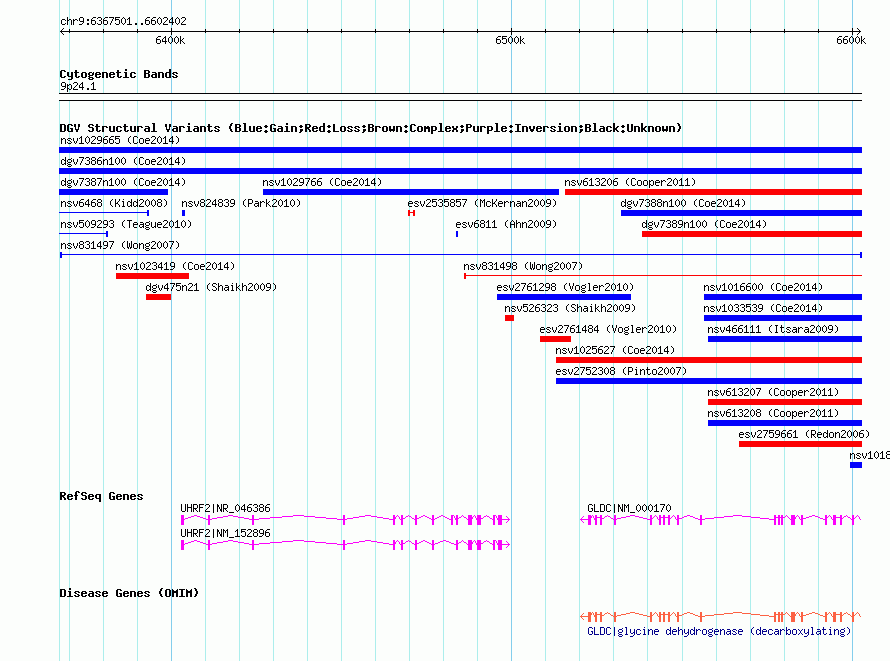This screenshot has width=890, height=661.
Task: Click the esv2759661 (Redon2006) red bar
Action: point(800,444)
